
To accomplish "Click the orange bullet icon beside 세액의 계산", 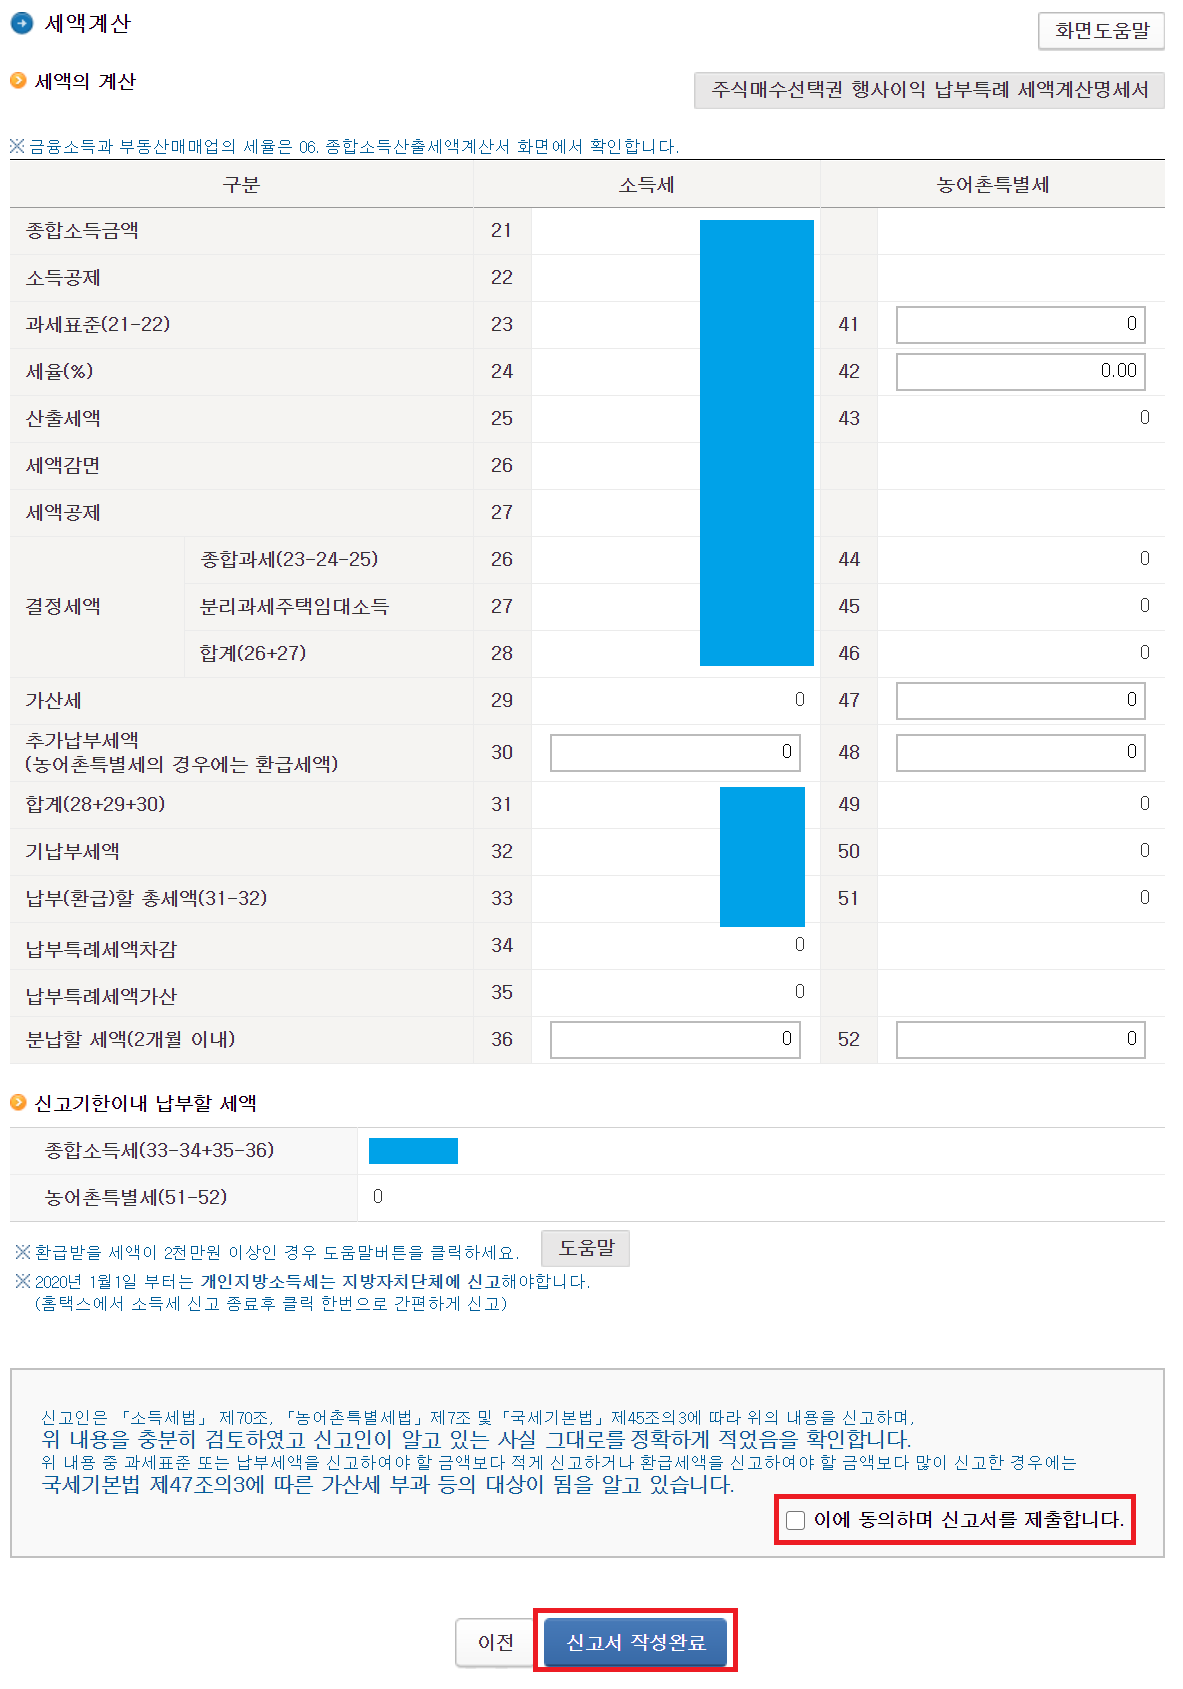I will (18, 81).
